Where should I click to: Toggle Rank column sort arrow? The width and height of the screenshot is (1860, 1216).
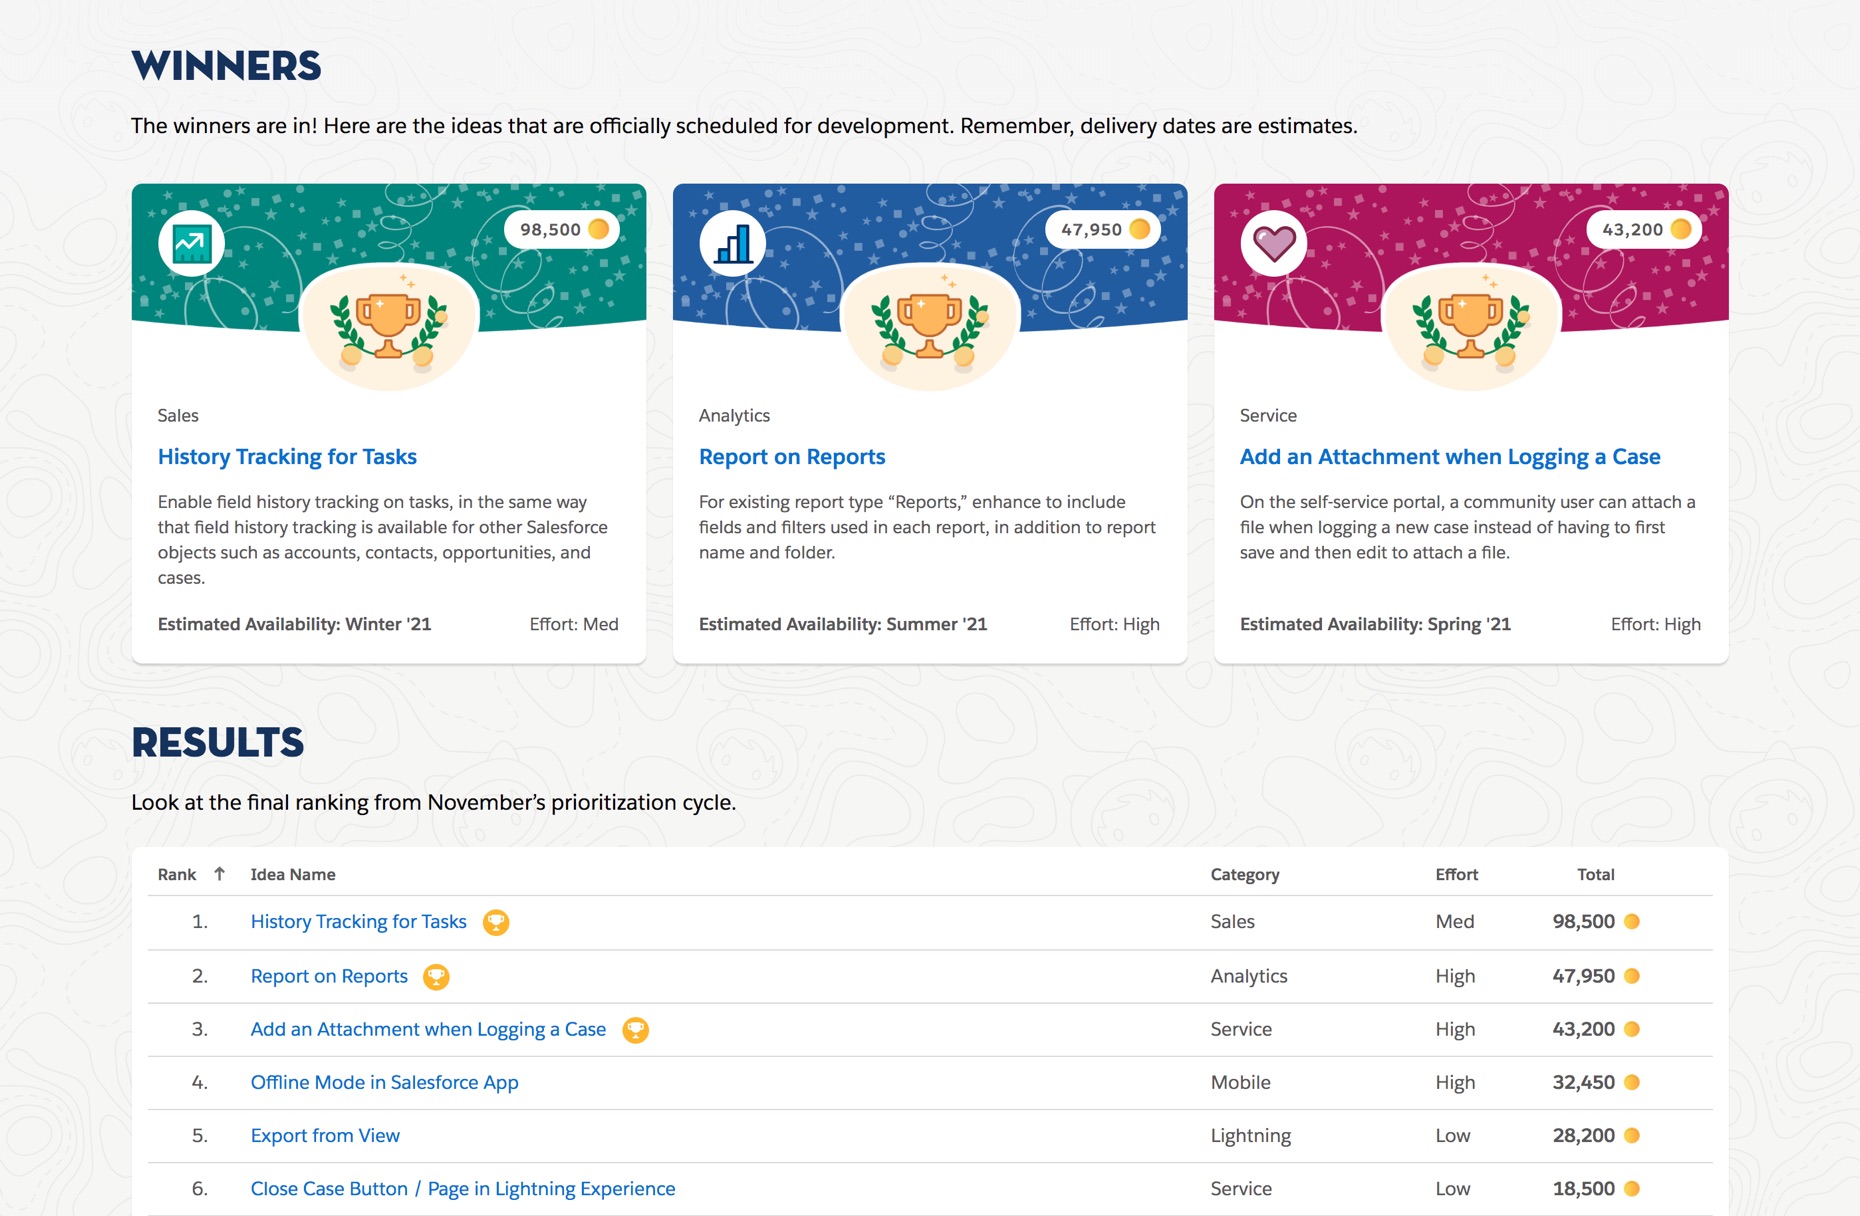pyautogui.click(x=219, y=874)
